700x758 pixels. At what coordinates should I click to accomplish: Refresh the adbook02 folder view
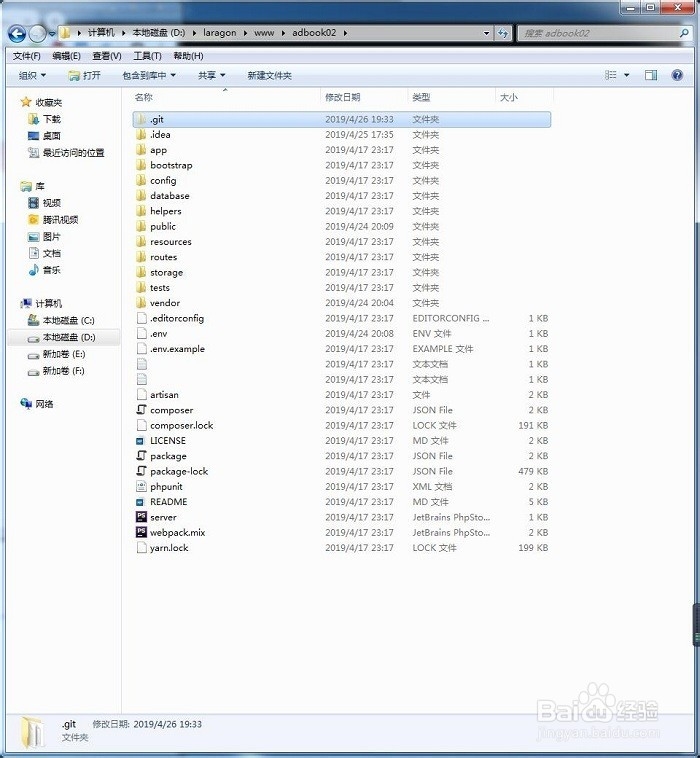pyautogui.click(x=503, y=33)
